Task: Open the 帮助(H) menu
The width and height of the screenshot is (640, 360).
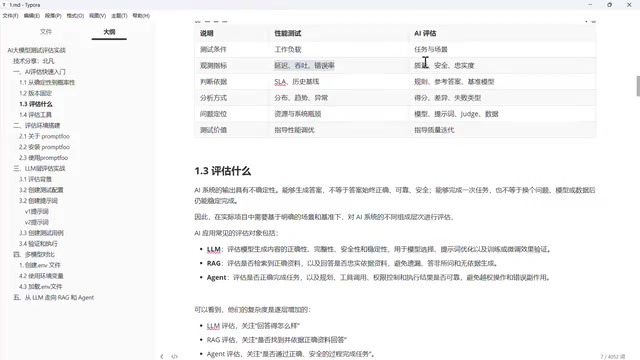Action: [141, 16]
